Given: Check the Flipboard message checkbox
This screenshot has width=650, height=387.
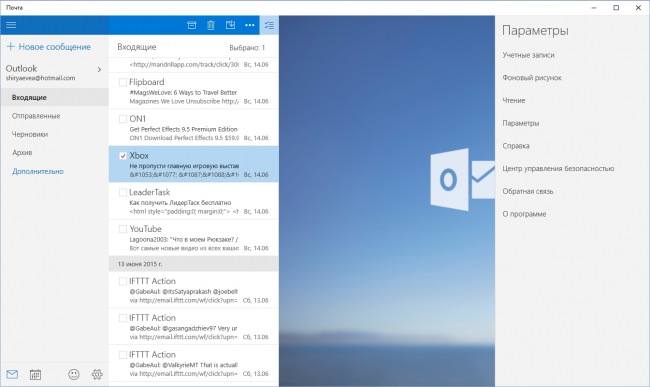Looking at the screenshot, I should point(123,82).
